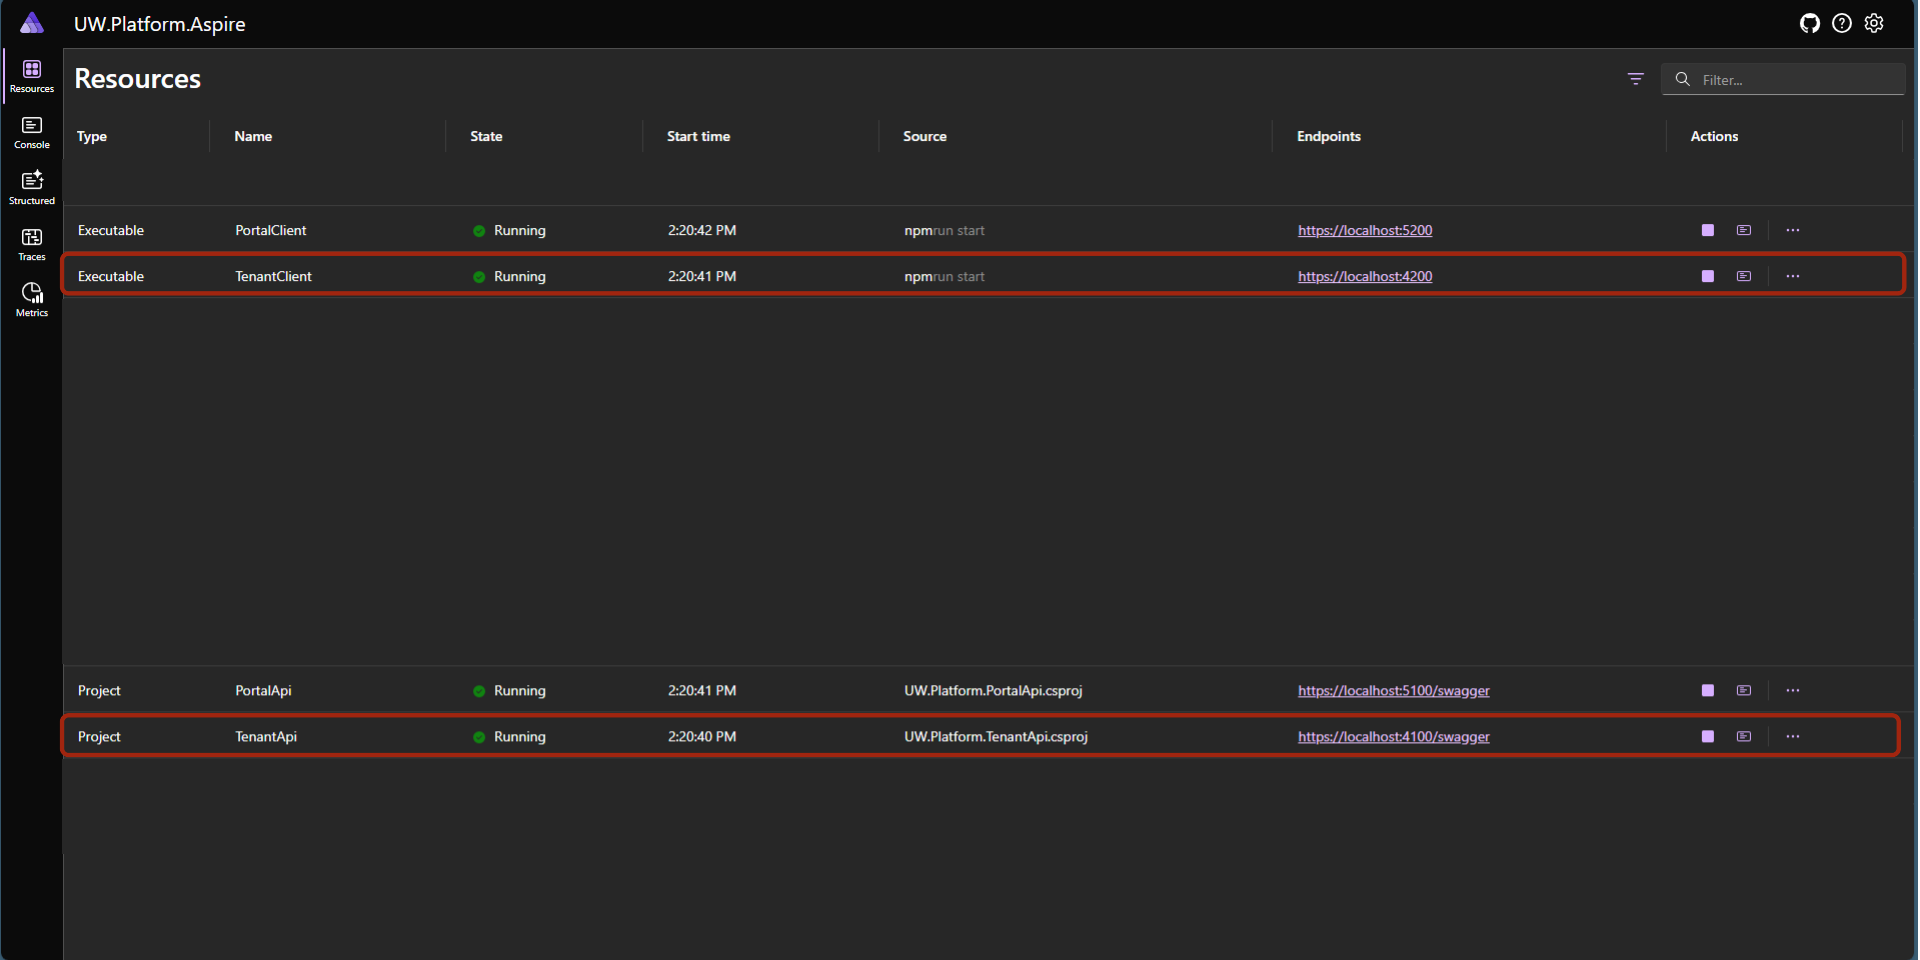Stop the TenantApi resource

(x=1707, y=737)
